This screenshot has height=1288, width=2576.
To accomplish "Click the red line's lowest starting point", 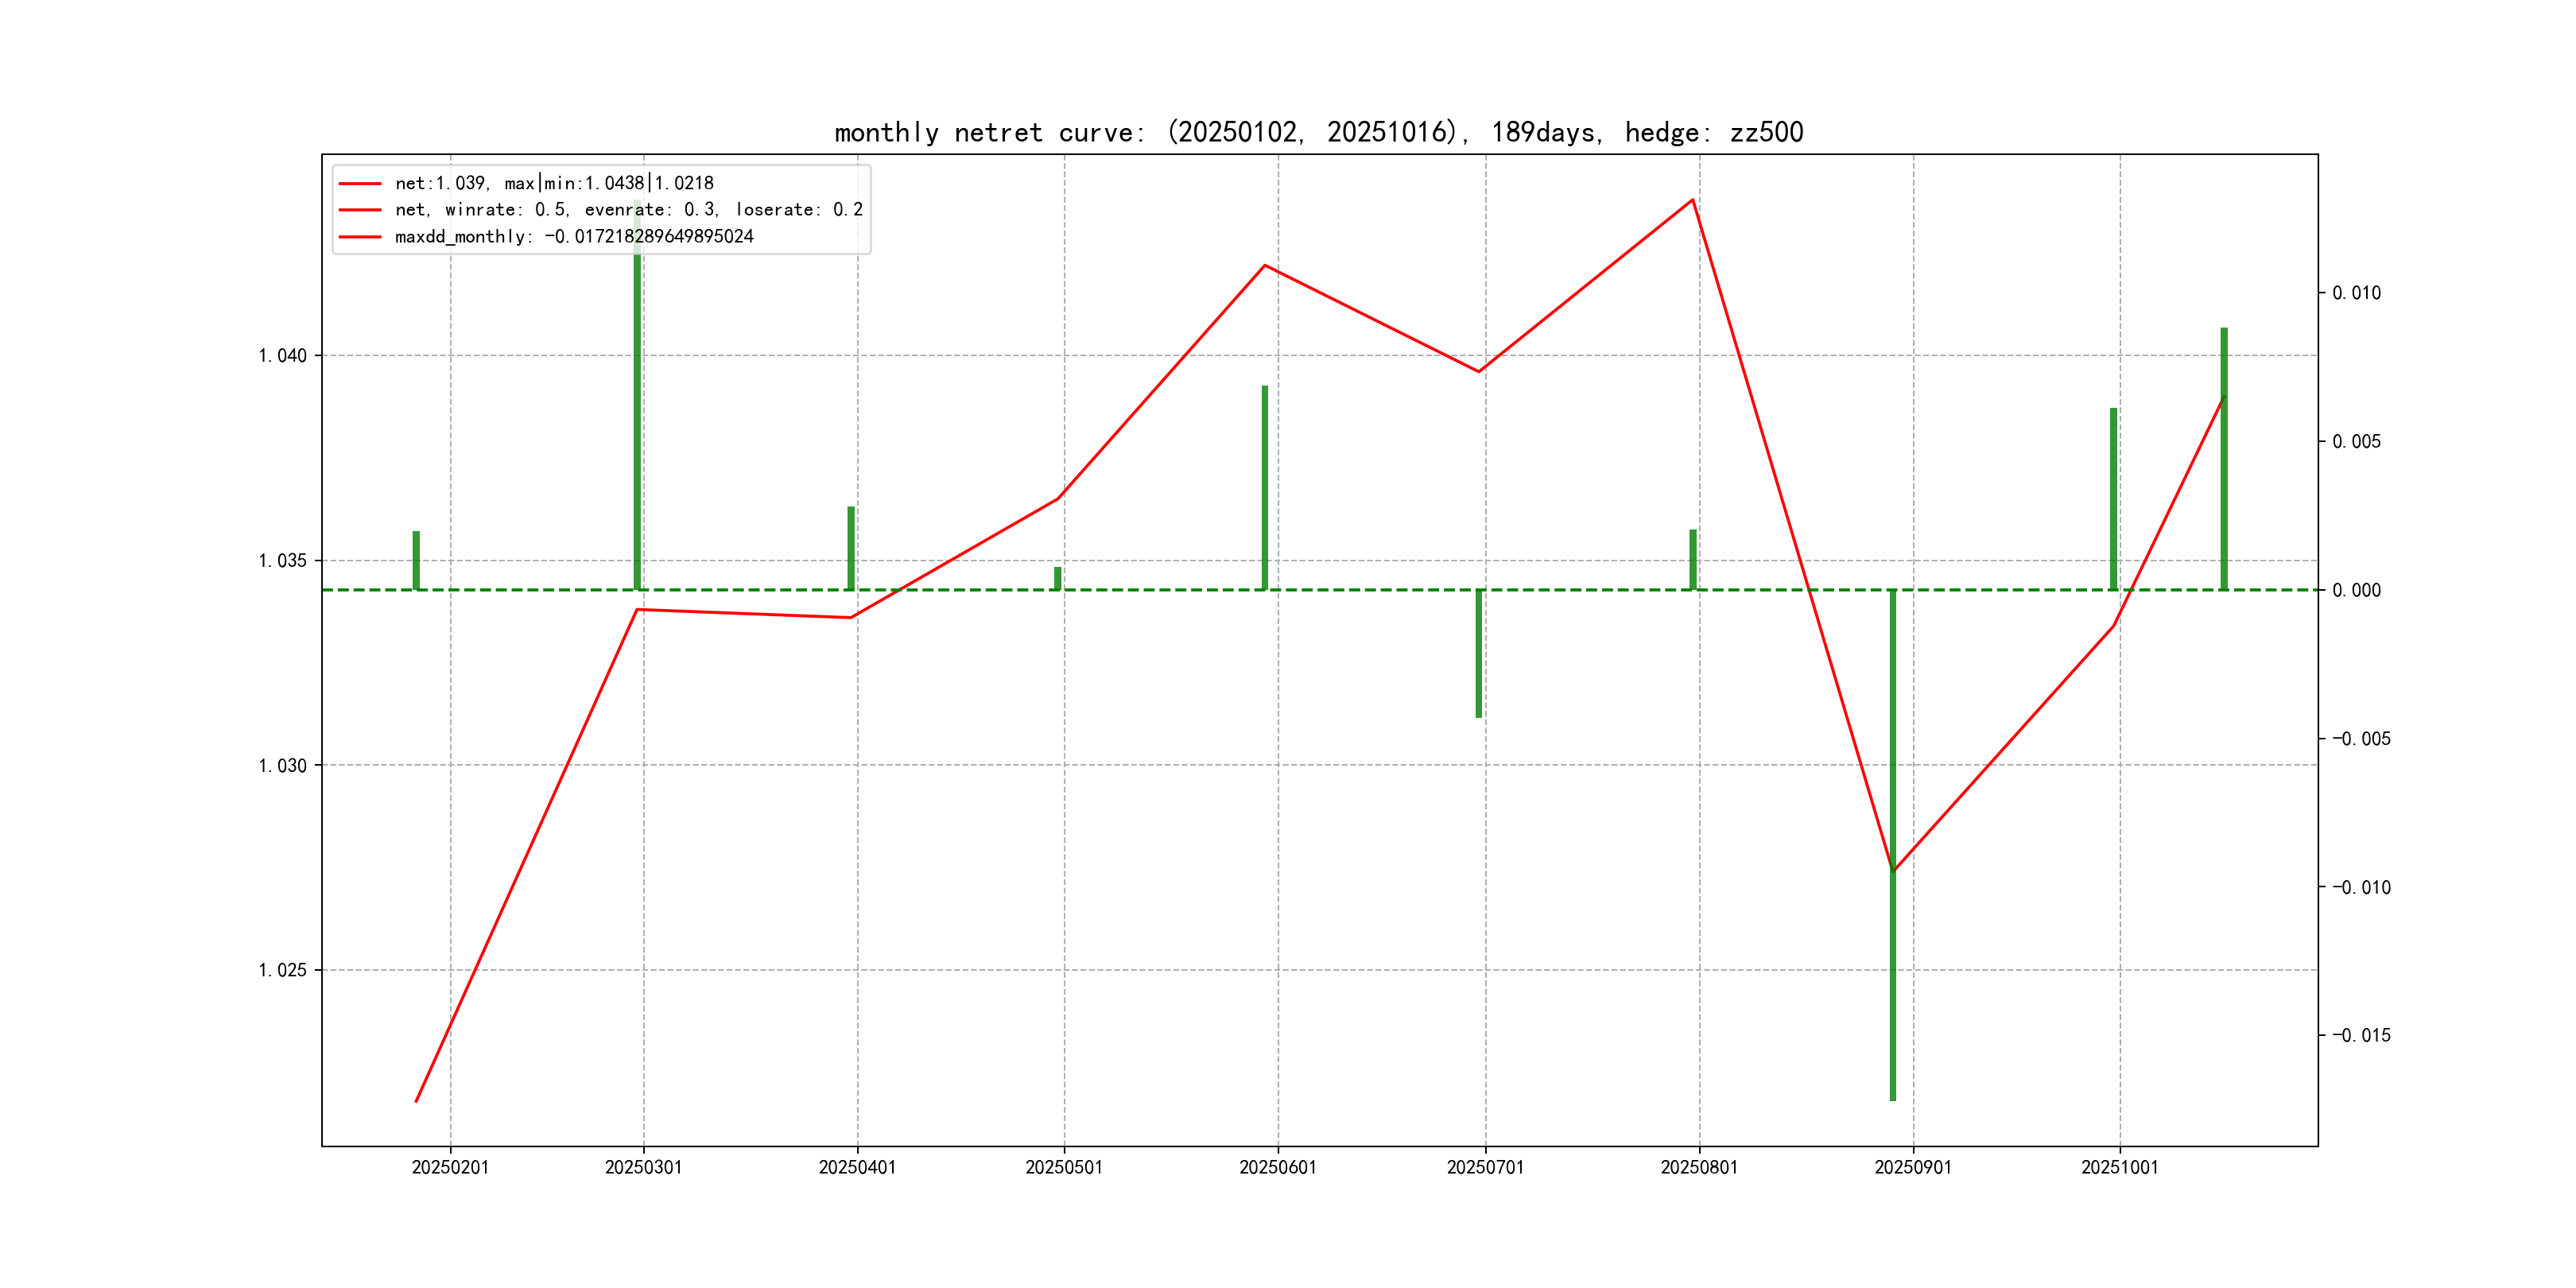I will [417, 1100].
